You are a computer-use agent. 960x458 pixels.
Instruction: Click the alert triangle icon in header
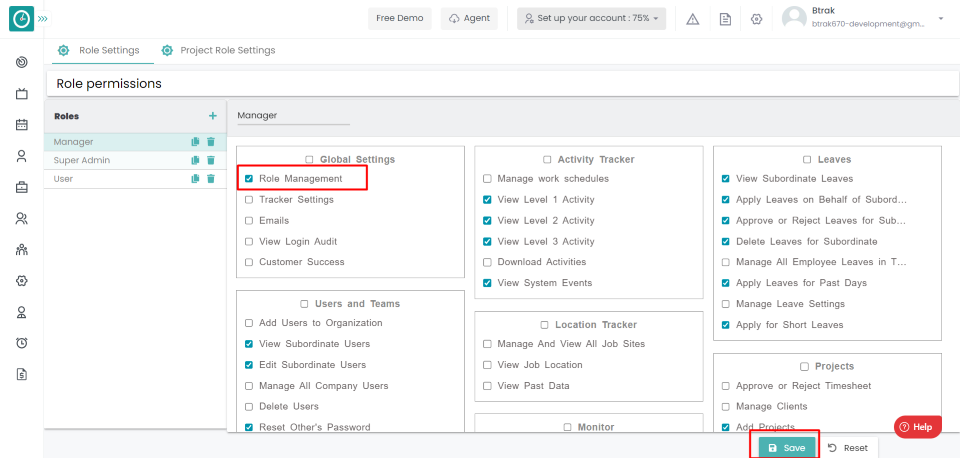(692, 19)
